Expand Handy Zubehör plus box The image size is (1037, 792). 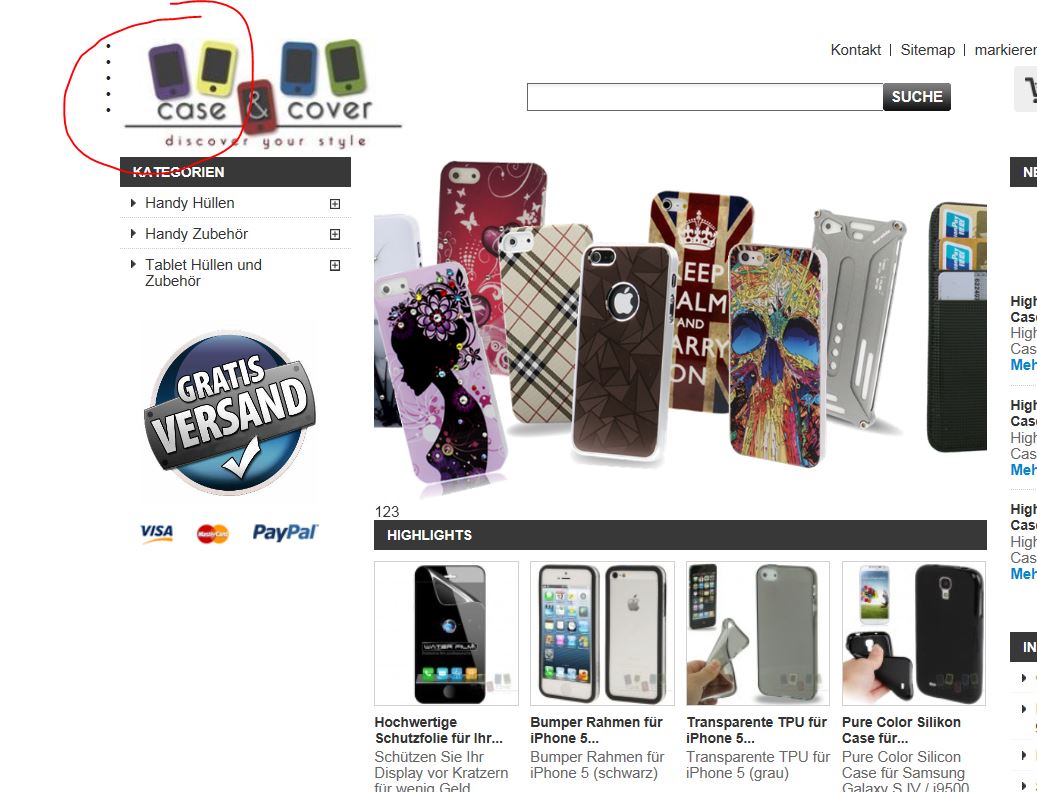(x=335, y=234)
